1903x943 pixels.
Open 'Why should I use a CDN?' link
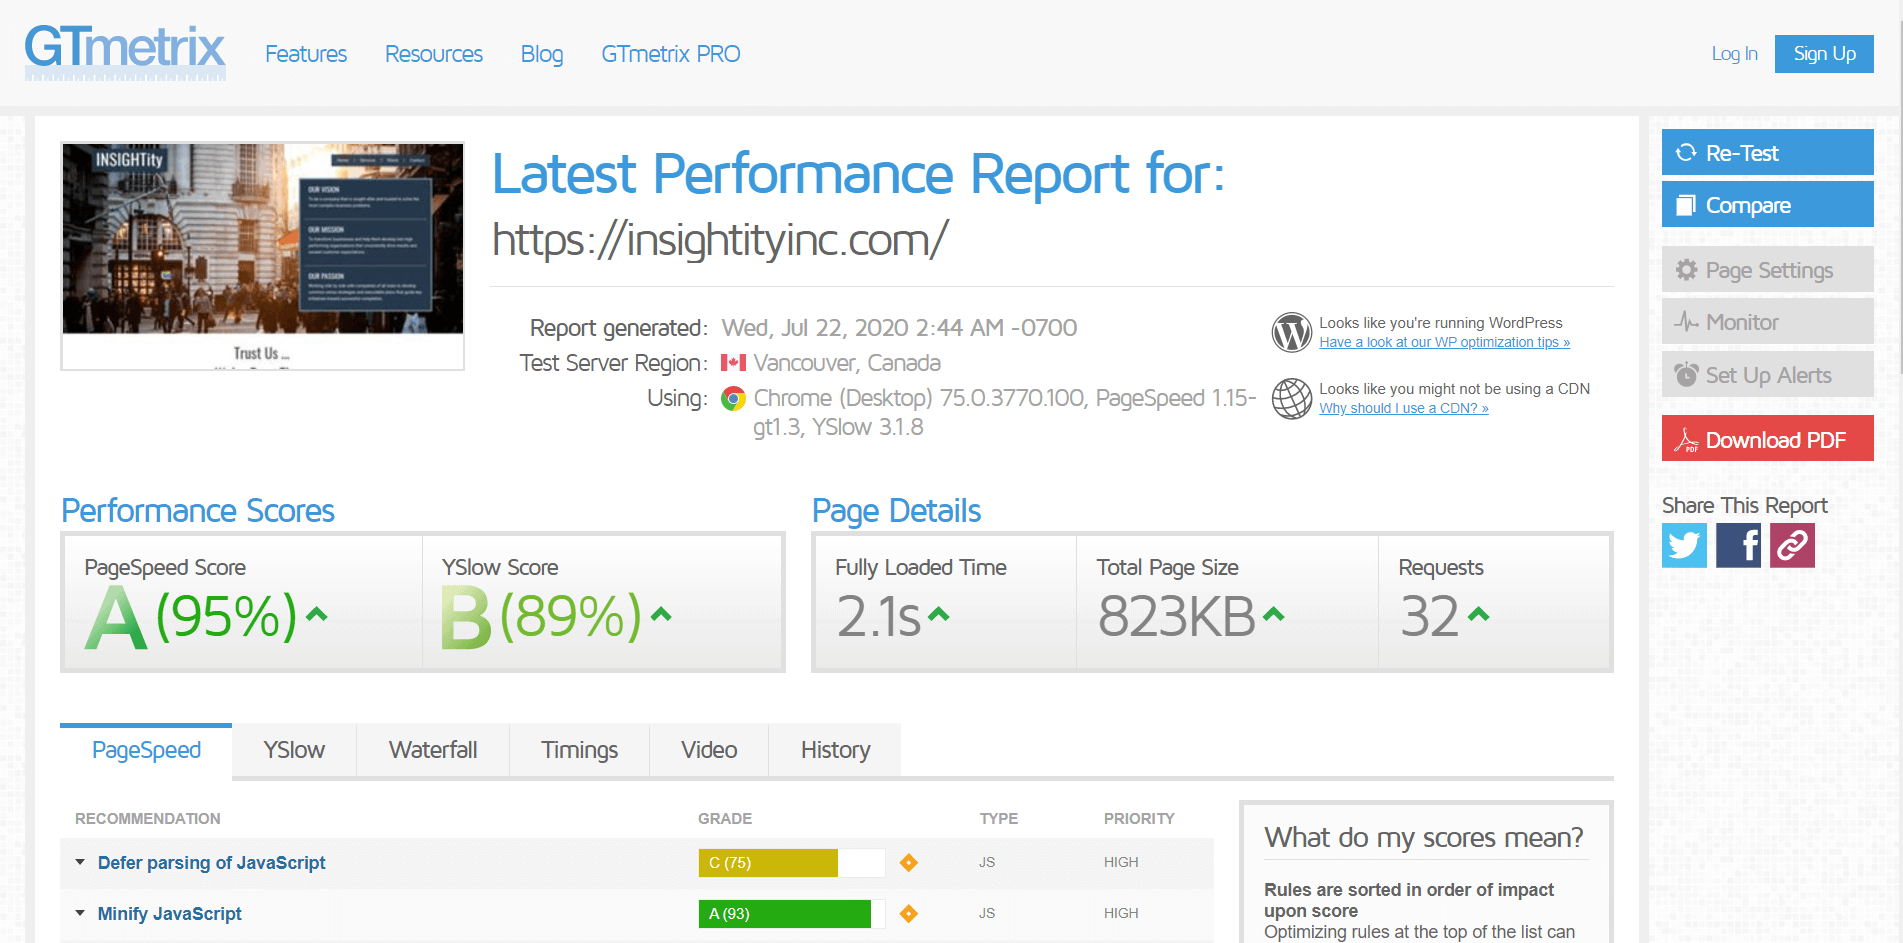coord(1403,408)
